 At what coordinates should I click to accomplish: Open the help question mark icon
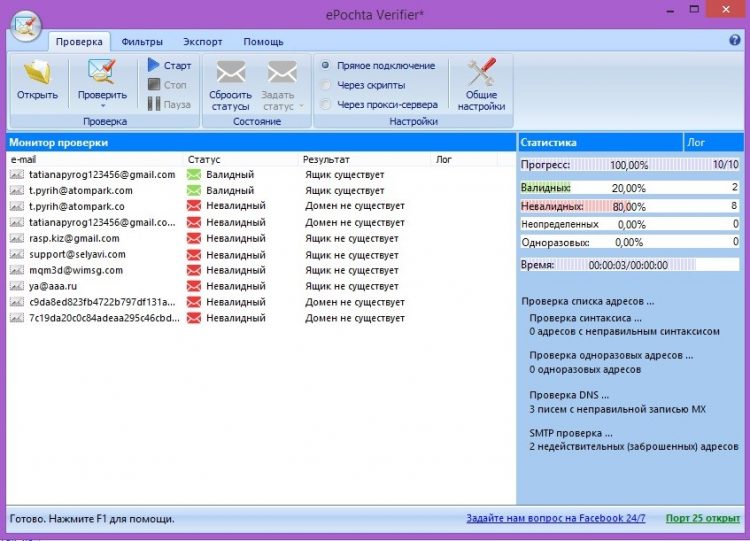tap(735, 40)
